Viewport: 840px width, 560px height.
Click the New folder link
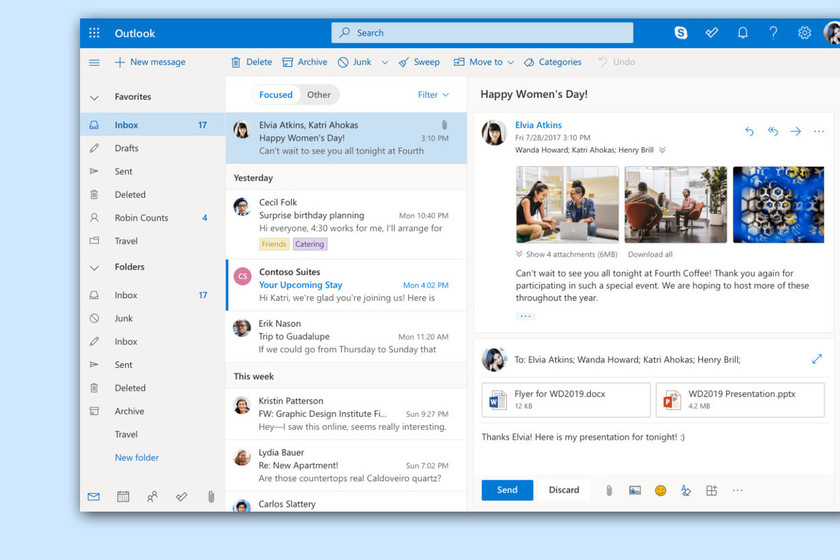[137, 458]
